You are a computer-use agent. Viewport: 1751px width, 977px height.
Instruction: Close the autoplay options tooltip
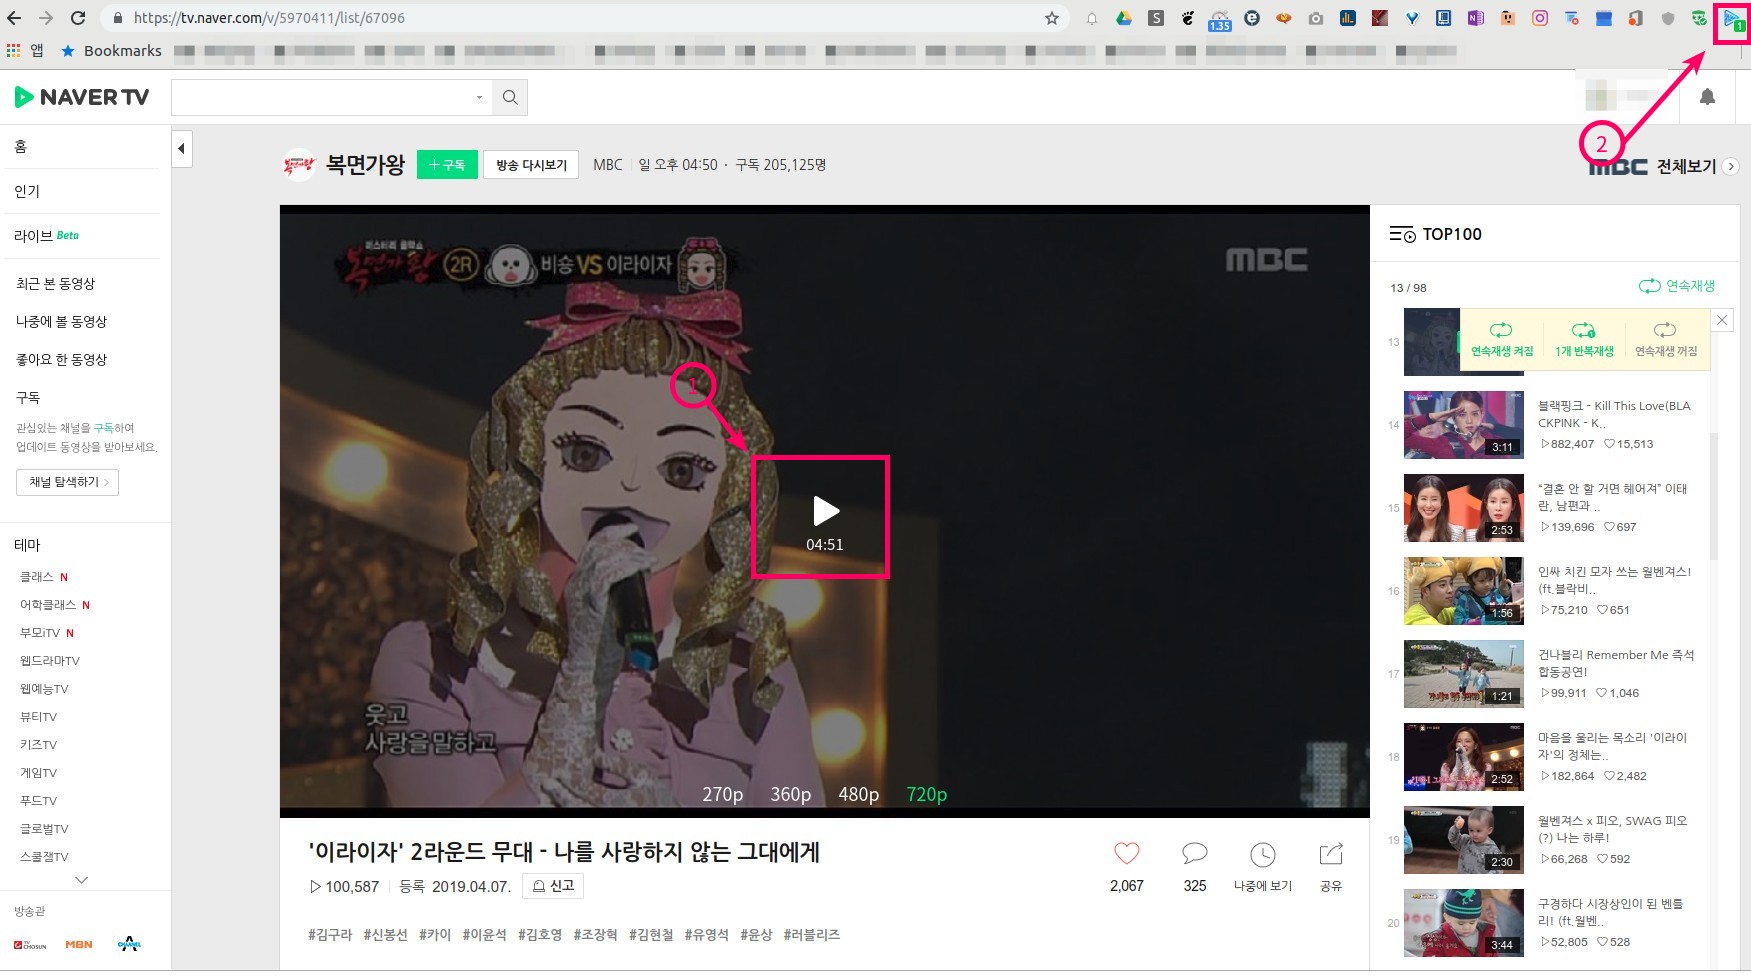point(1722,320)
